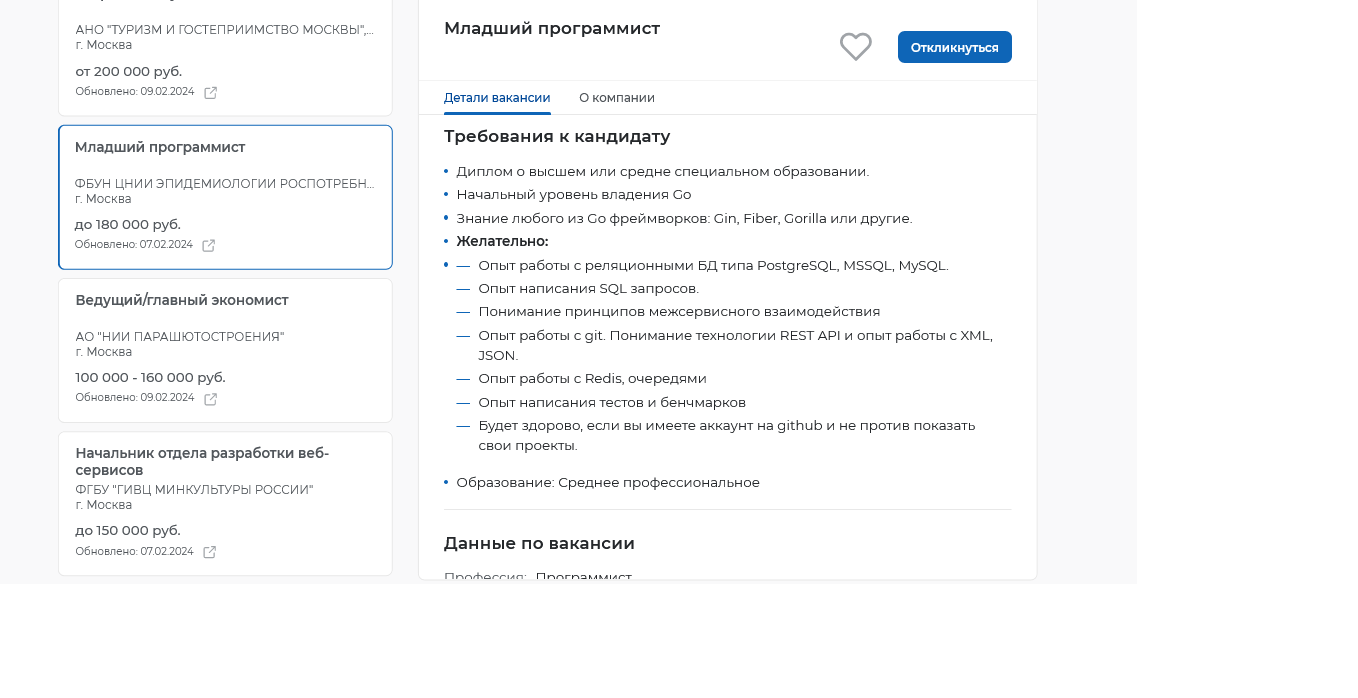Click external link icon on ФБУН ЦНИИ Эпидемиологии card
Screen dimensions: 1358x698
coord(209,246)
